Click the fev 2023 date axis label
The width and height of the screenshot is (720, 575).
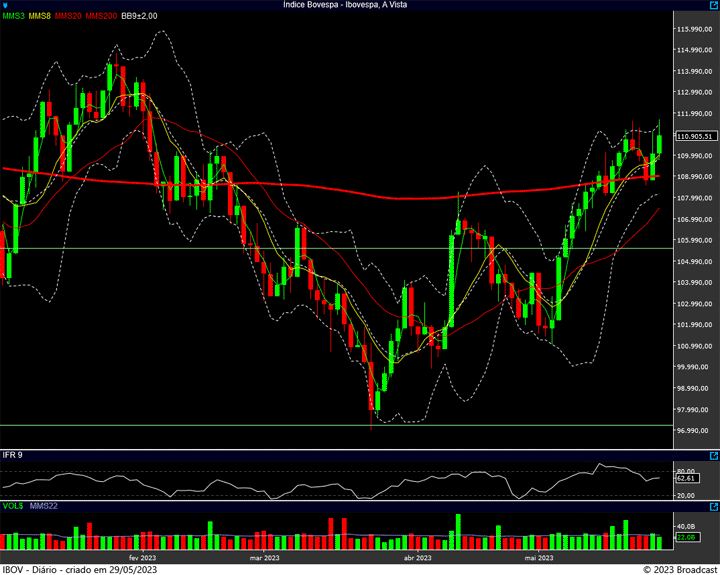click(x=143, y=557)
